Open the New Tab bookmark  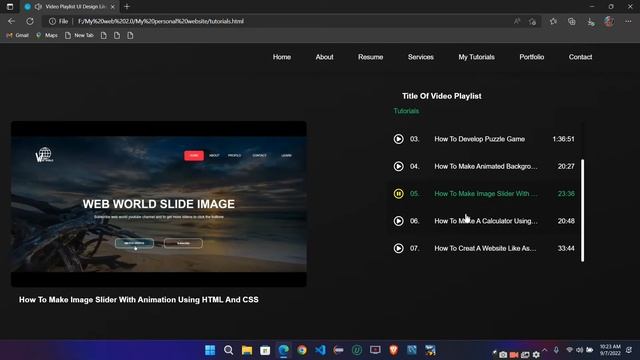point(79,36)
